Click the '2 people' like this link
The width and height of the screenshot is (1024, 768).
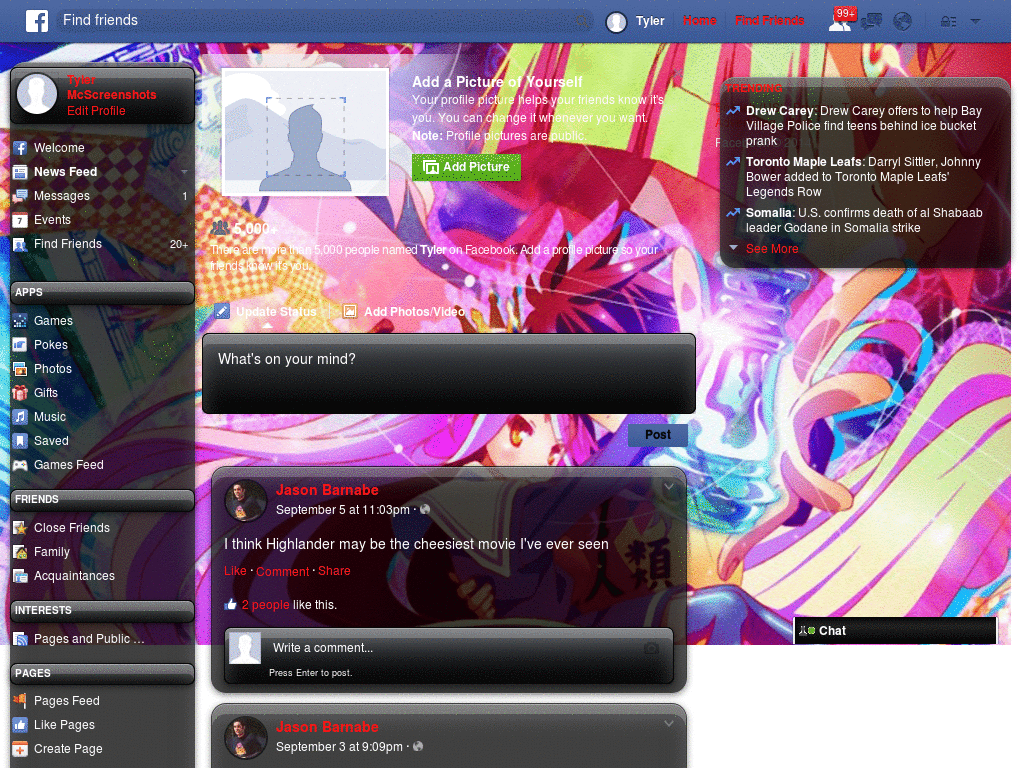click(265, 605)
